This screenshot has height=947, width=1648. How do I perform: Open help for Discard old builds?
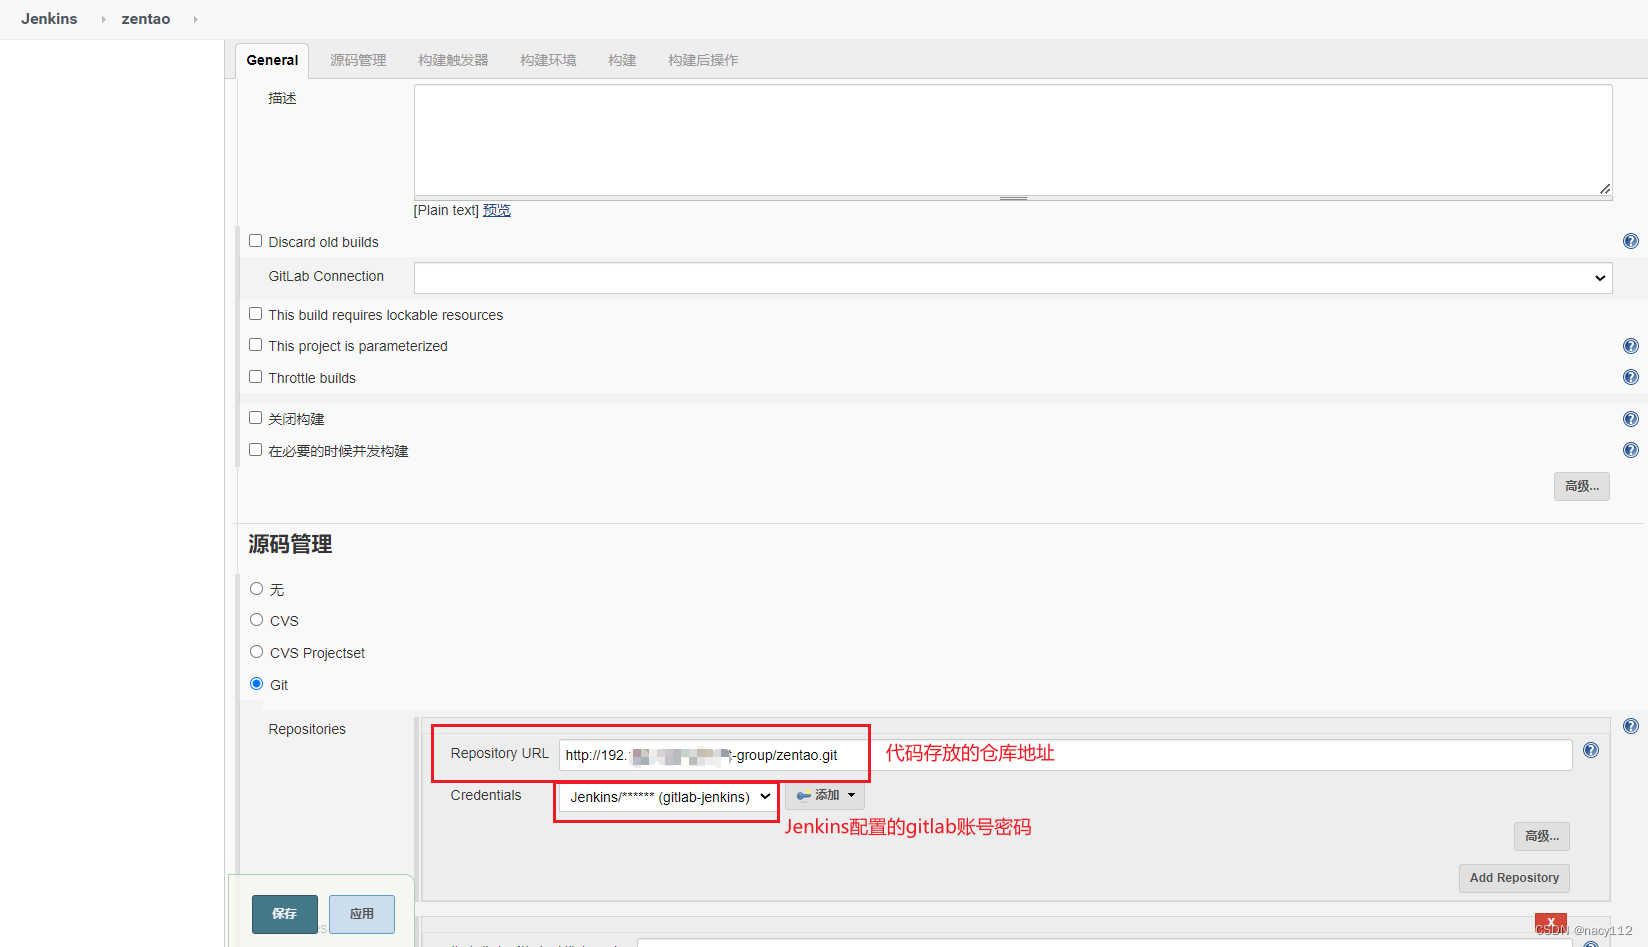1631,241
